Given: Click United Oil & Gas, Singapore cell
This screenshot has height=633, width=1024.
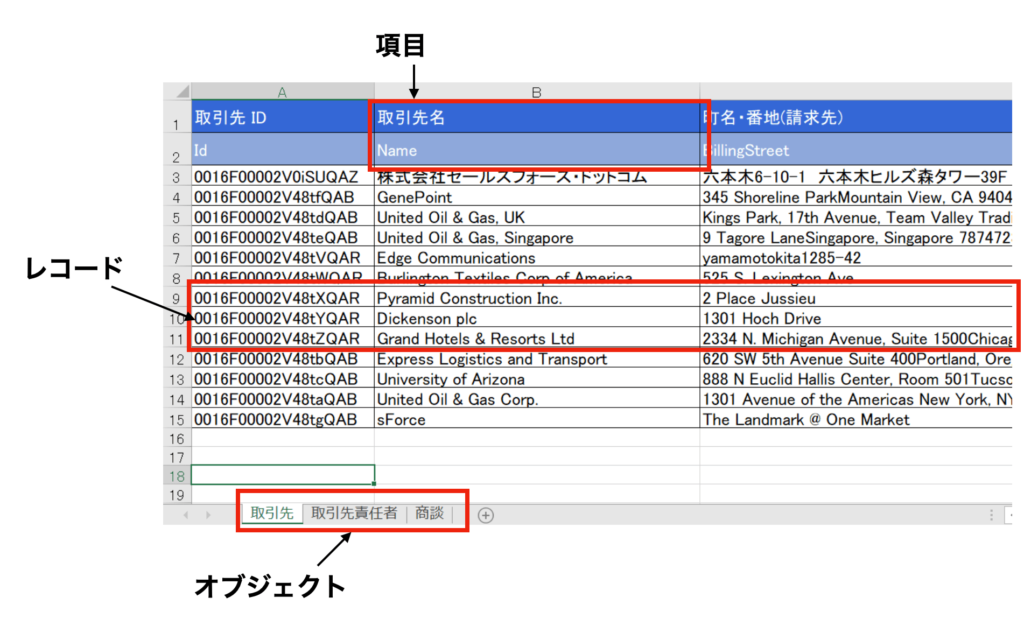Looking at the screenshot, I should (x=537, y=237).
